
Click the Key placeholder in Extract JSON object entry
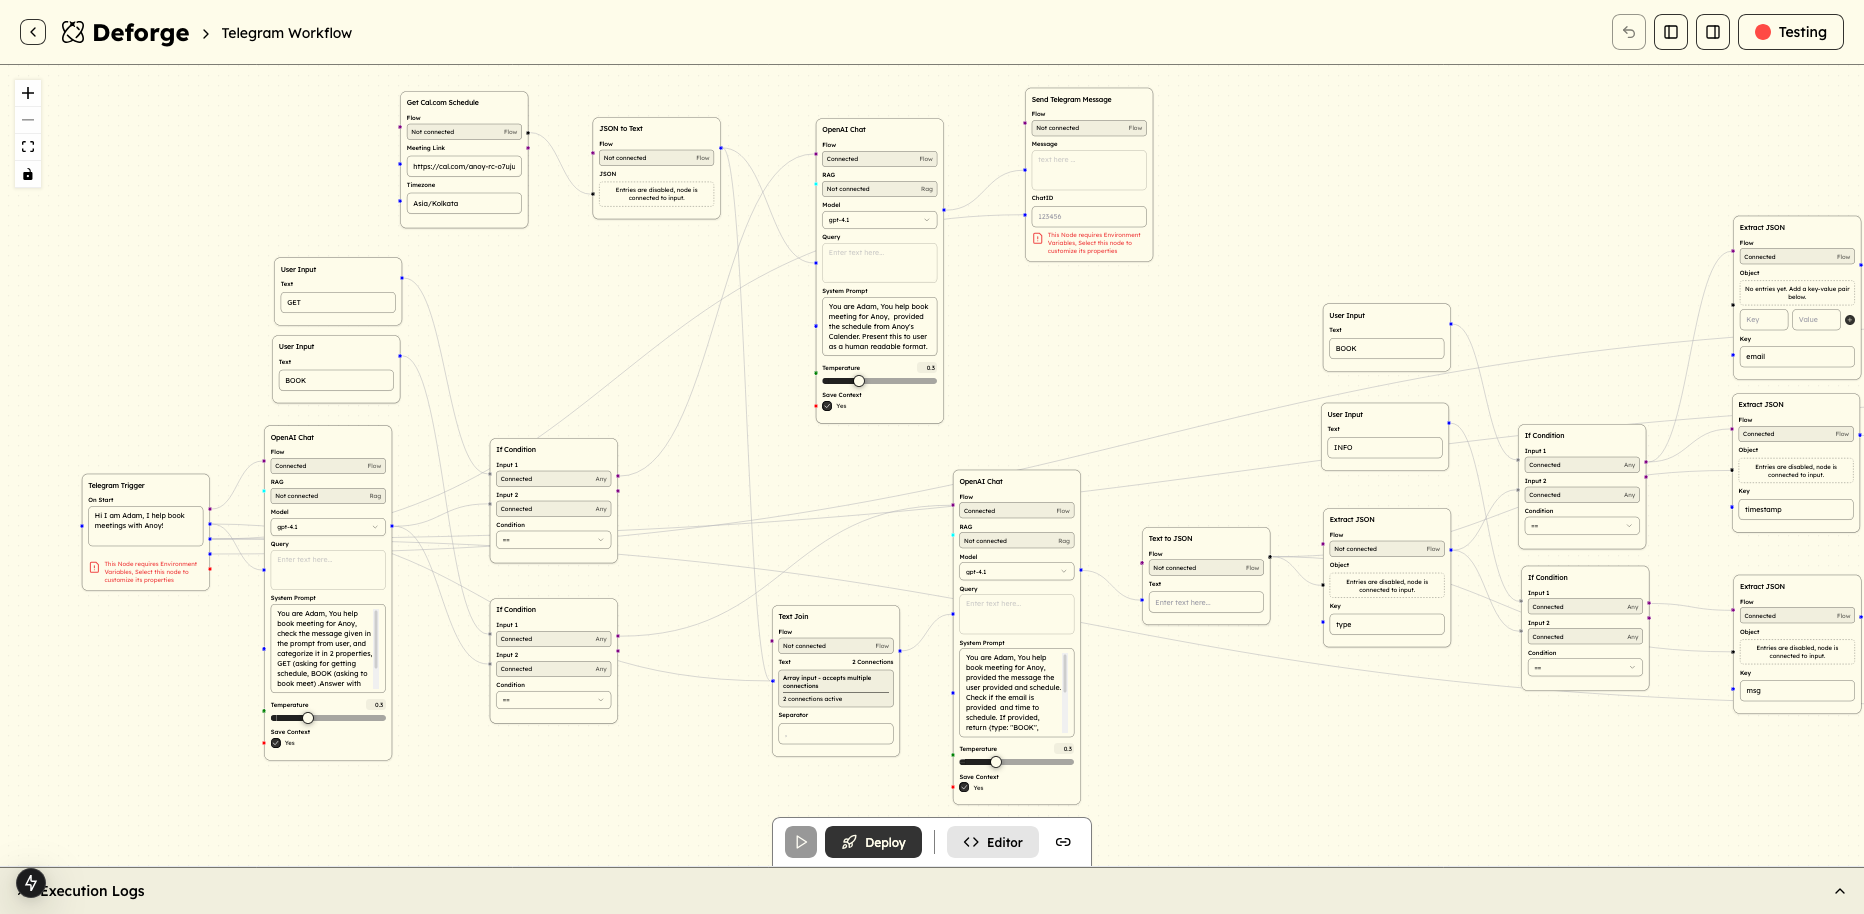1764,320
